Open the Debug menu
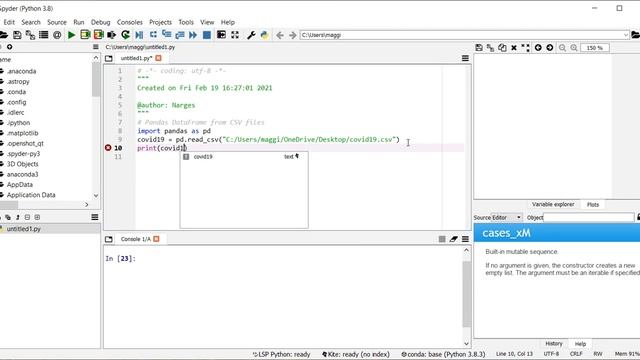Viewport: 640px width, 360px height. [x=100, y=22]
